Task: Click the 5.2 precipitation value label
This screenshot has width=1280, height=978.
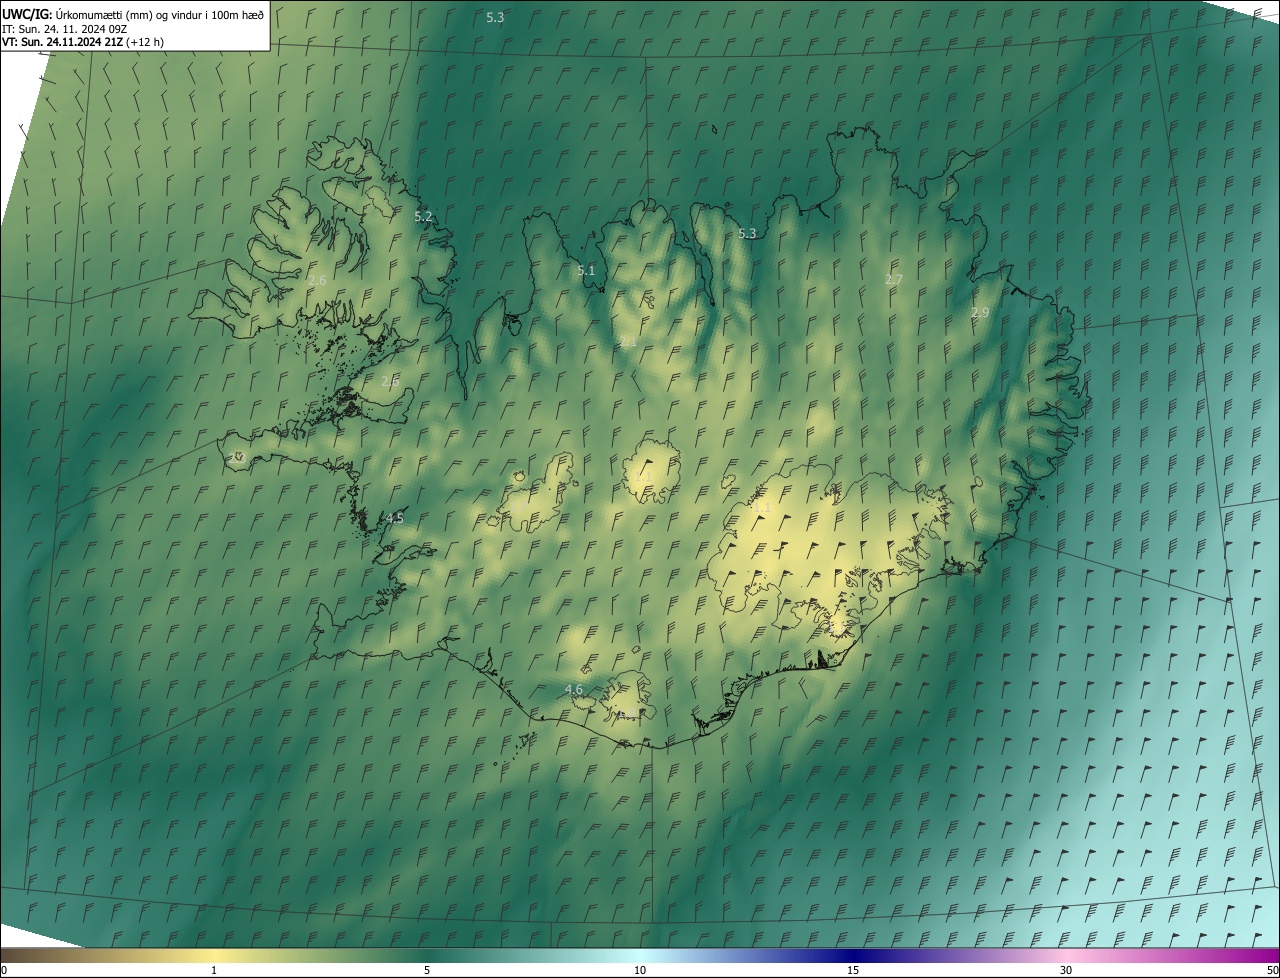Action: point(424,216)
